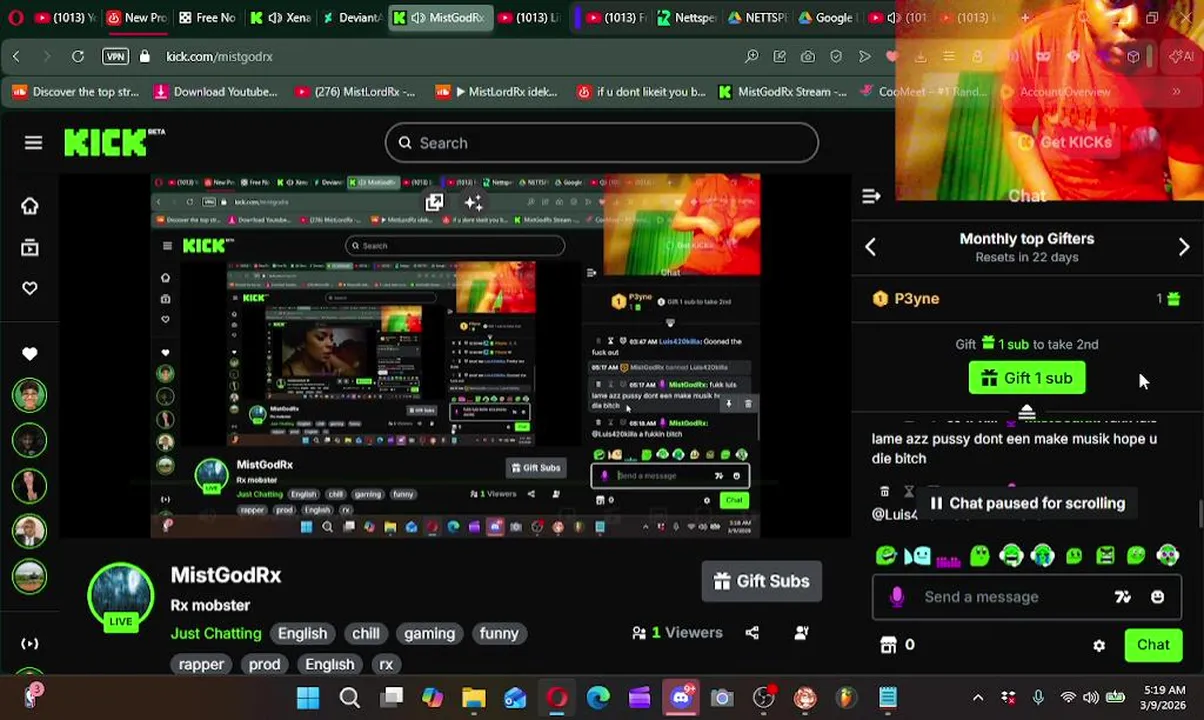The width and height of the screenshot is (1204, 720).
Task: Open File Explorer from taskbar
Action: [474, 697]
